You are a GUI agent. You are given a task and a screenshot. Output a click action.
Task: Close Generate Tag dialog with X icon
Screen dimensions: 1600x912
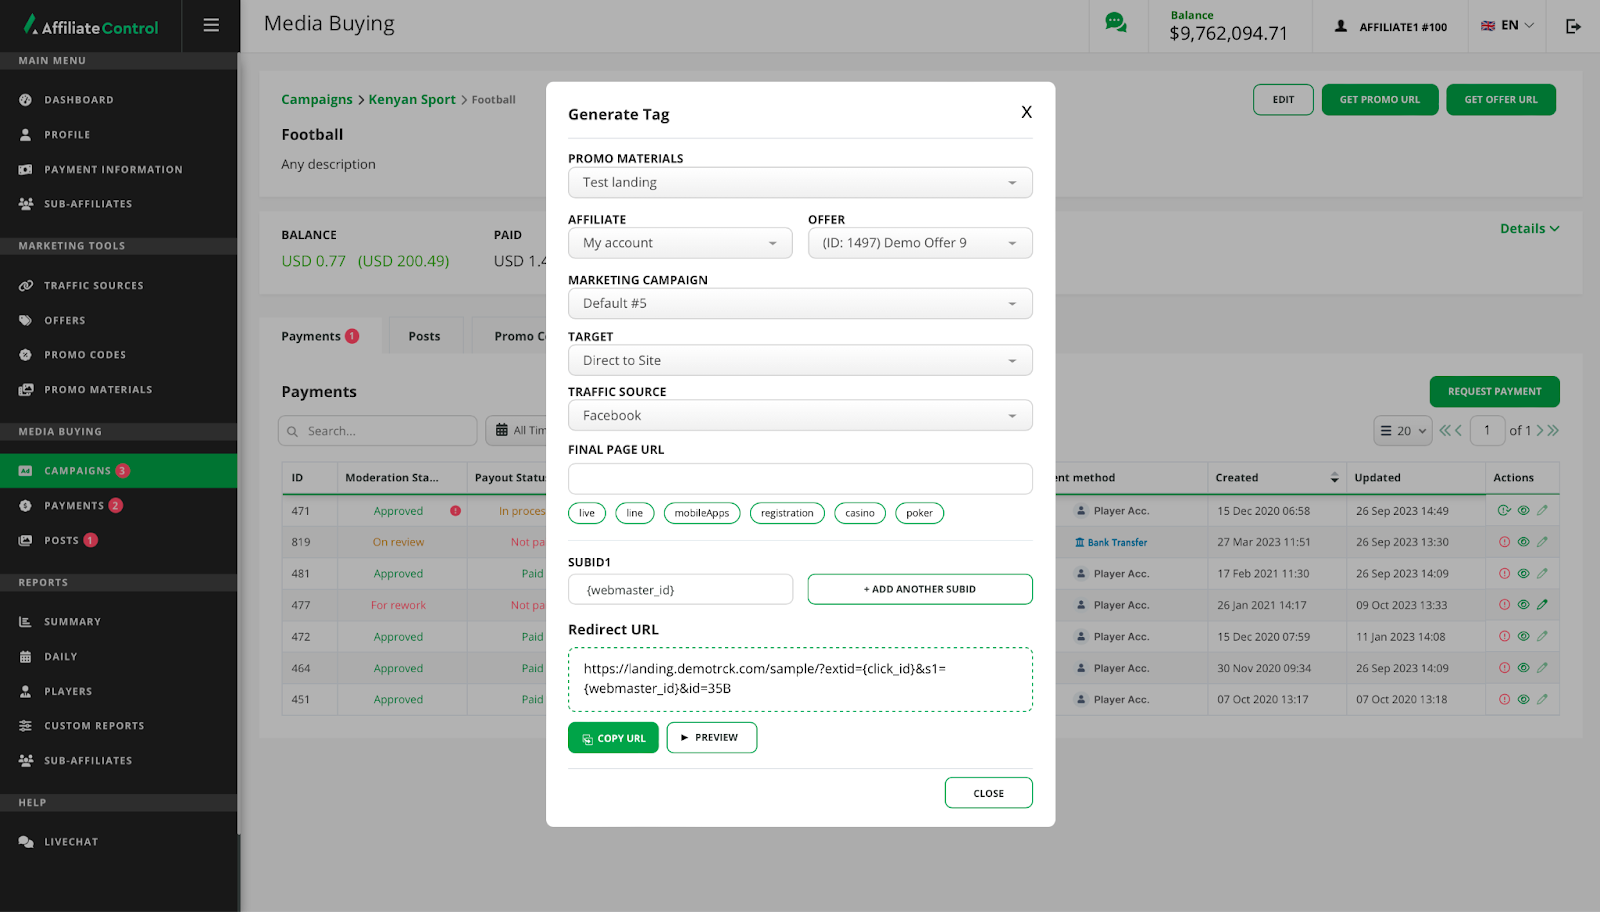pyautogui.click(x=1026, y=112)
